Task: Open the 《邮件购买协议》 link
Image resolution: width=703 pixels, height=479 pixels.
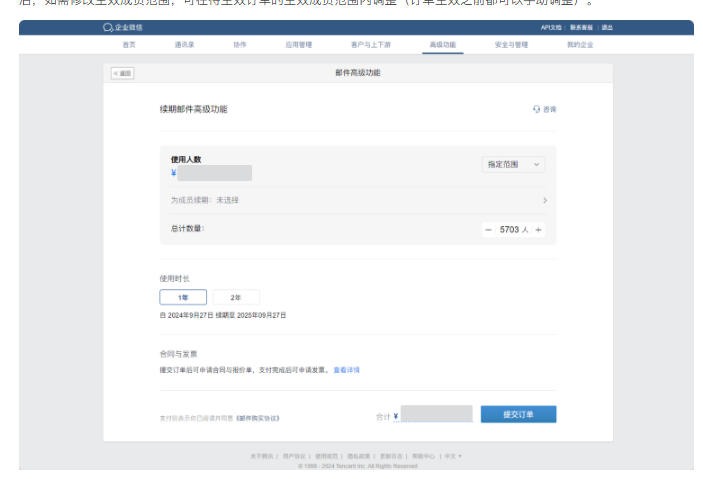Action: (x=258, y=417)
